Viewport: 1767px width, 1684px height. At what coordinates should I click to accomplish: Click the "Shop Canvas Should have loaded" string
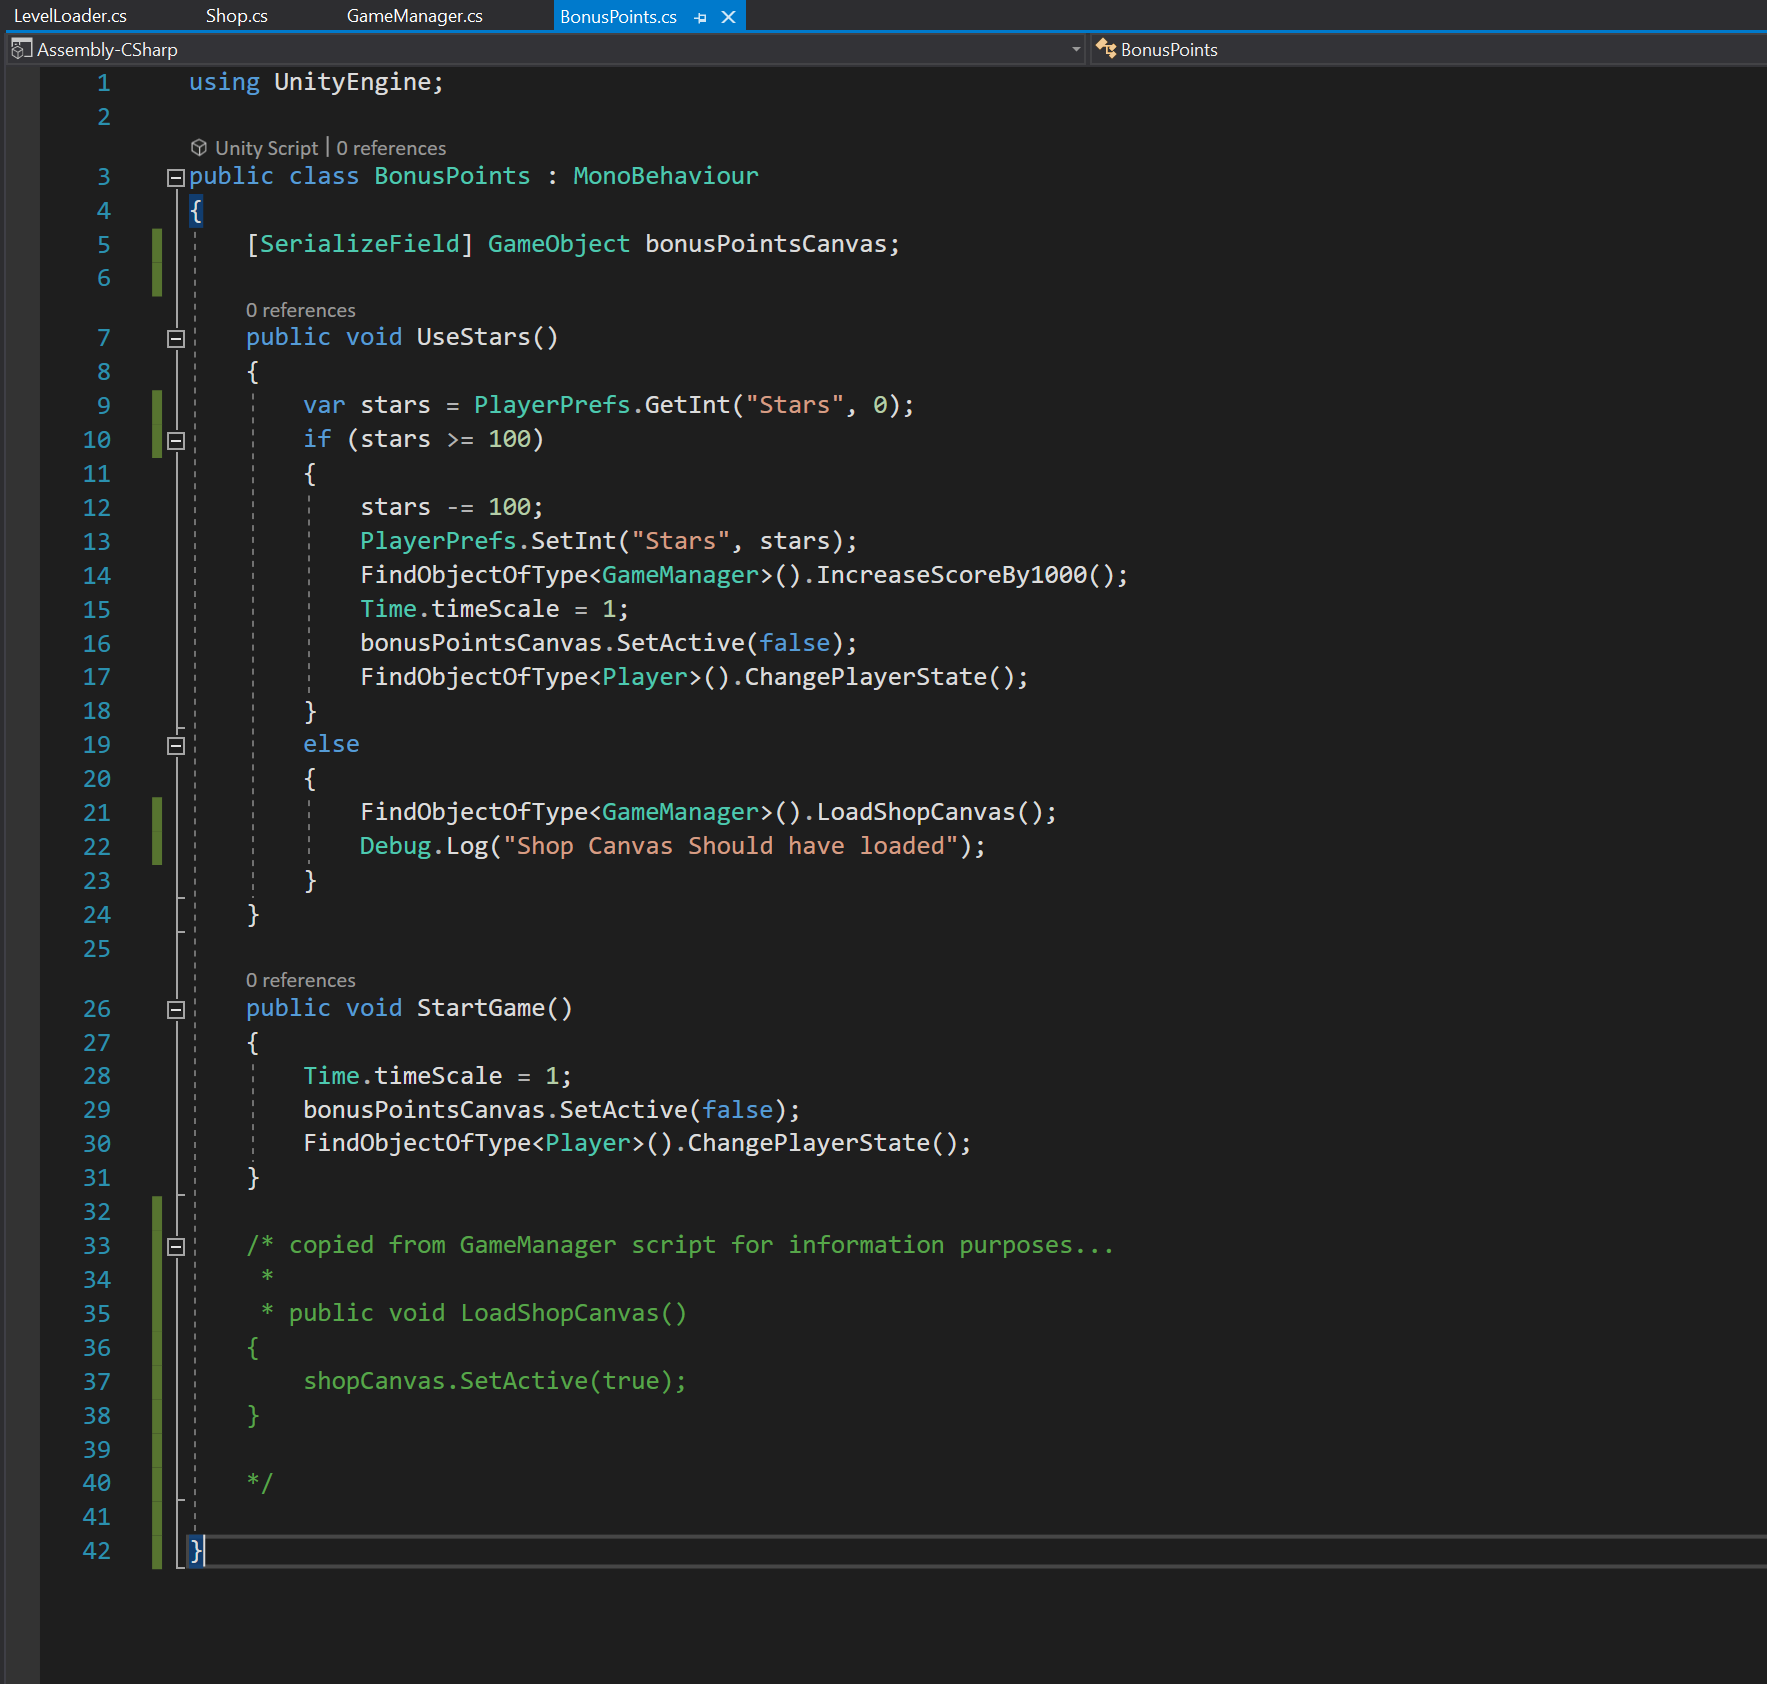coord(730,846)
